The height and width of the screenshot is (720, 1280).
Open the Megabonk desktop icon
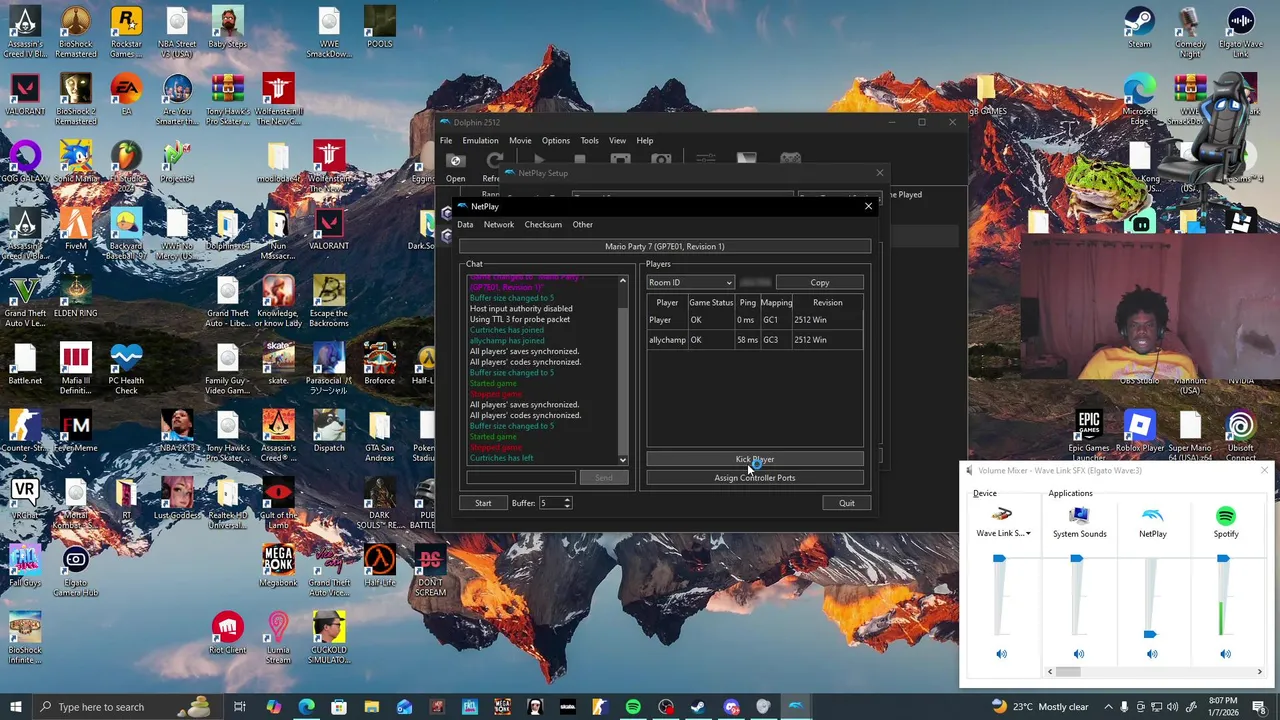click(x=278, y=564)
